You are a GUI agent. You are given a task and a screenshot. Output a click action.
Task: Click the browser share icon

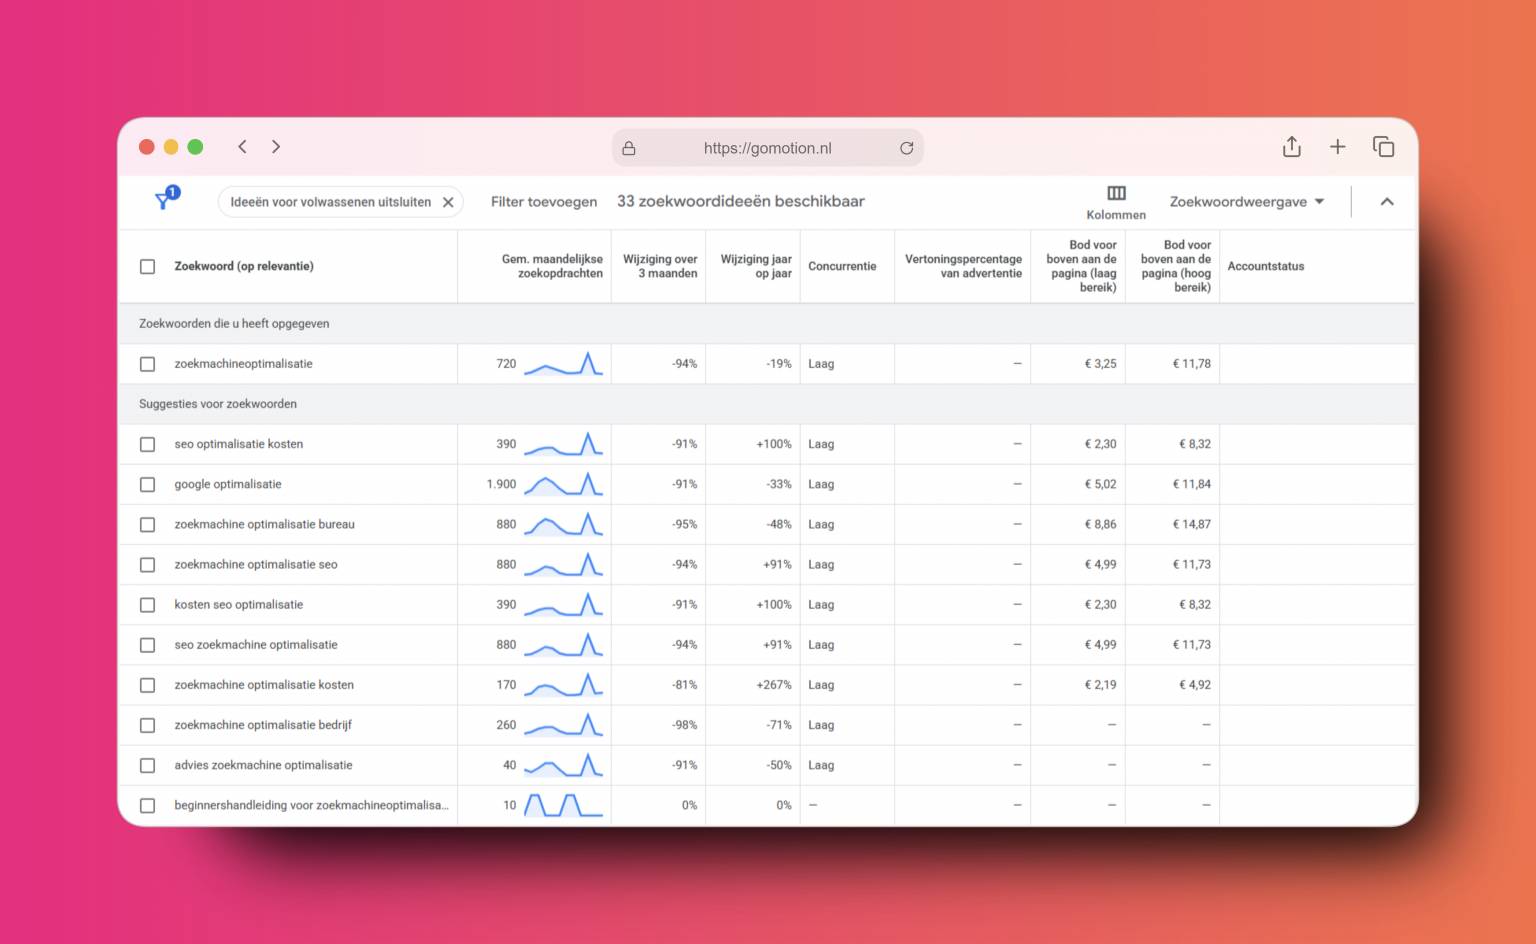tap(1291, 147)
